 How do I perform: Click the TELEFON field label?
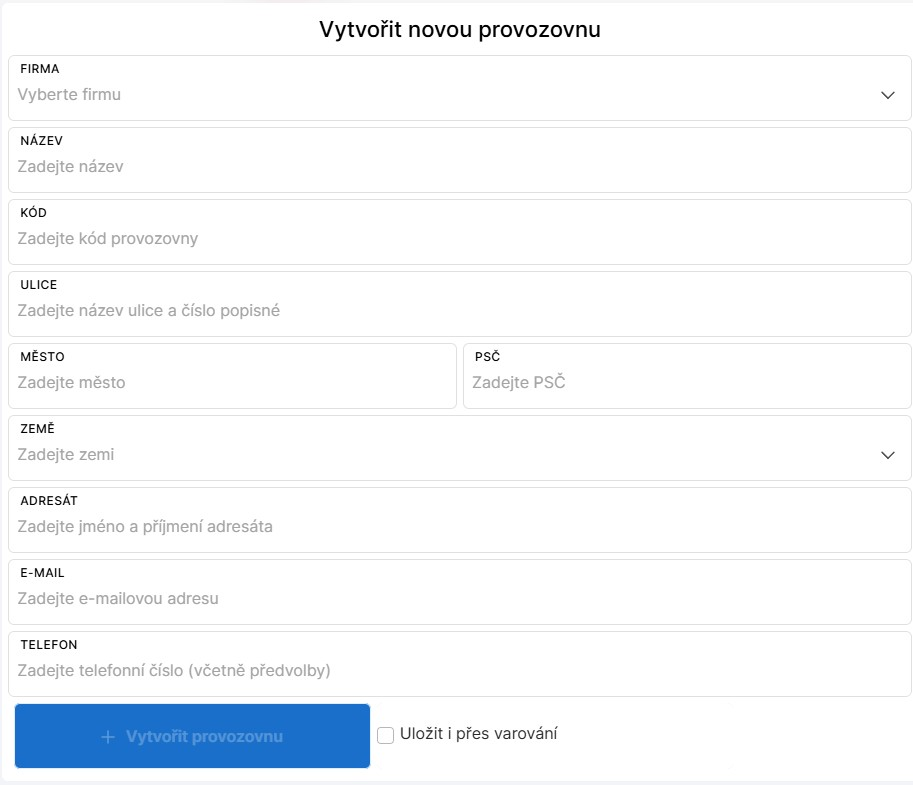pyautogui.click(x=49, y=645)
